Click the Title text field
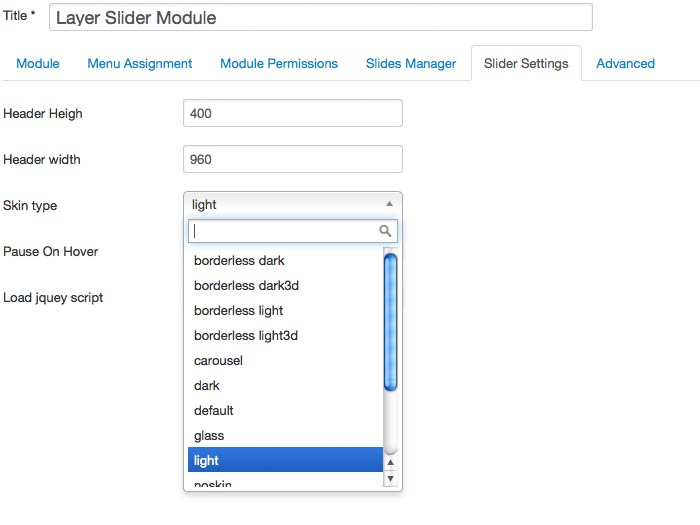This screenshot has width=700, height=525. (x=320, y=18)
